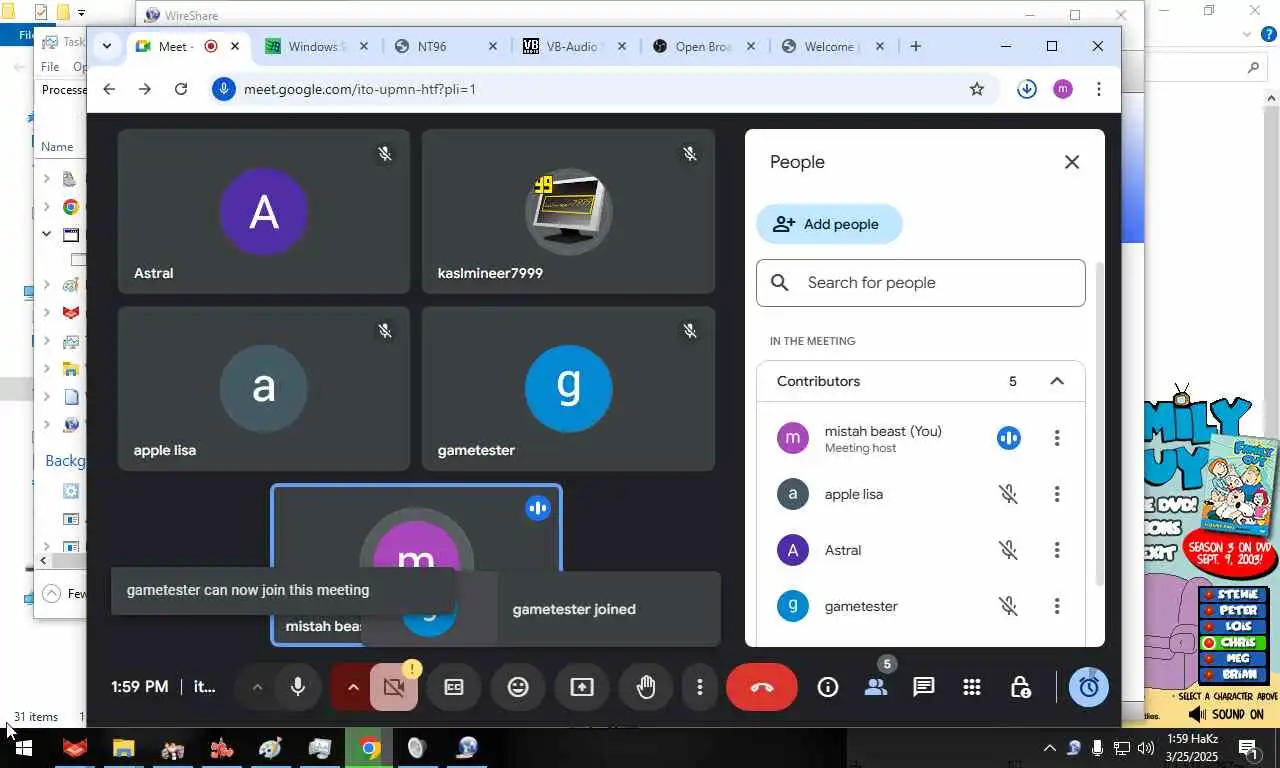Open more actions for apple lisa
The image size is (1280, 768).
(1057, 494)
